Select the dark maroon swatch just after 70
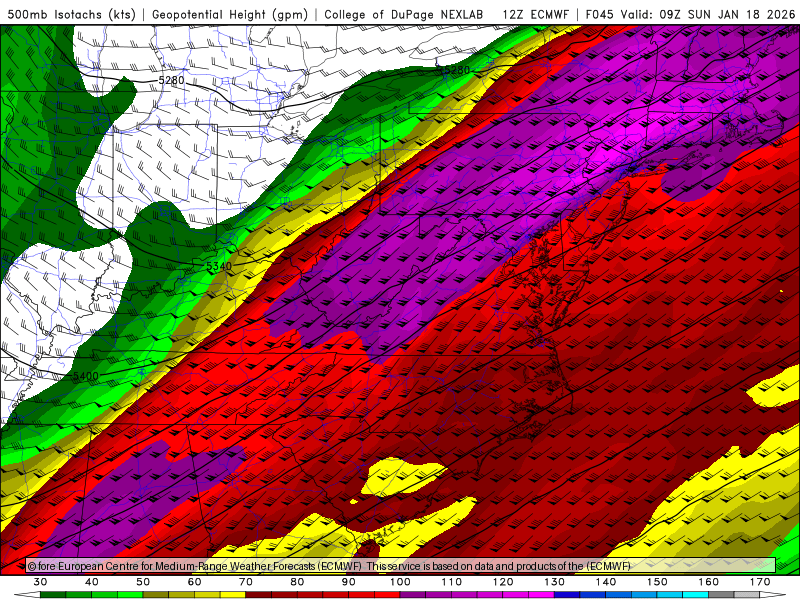This screenshot has width=800, height=600. point(259,595)
